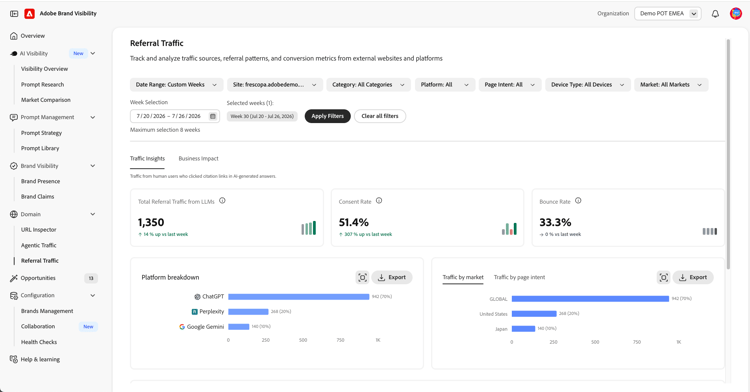
Task: Open Prompt Library page
Action: (40, 148)
